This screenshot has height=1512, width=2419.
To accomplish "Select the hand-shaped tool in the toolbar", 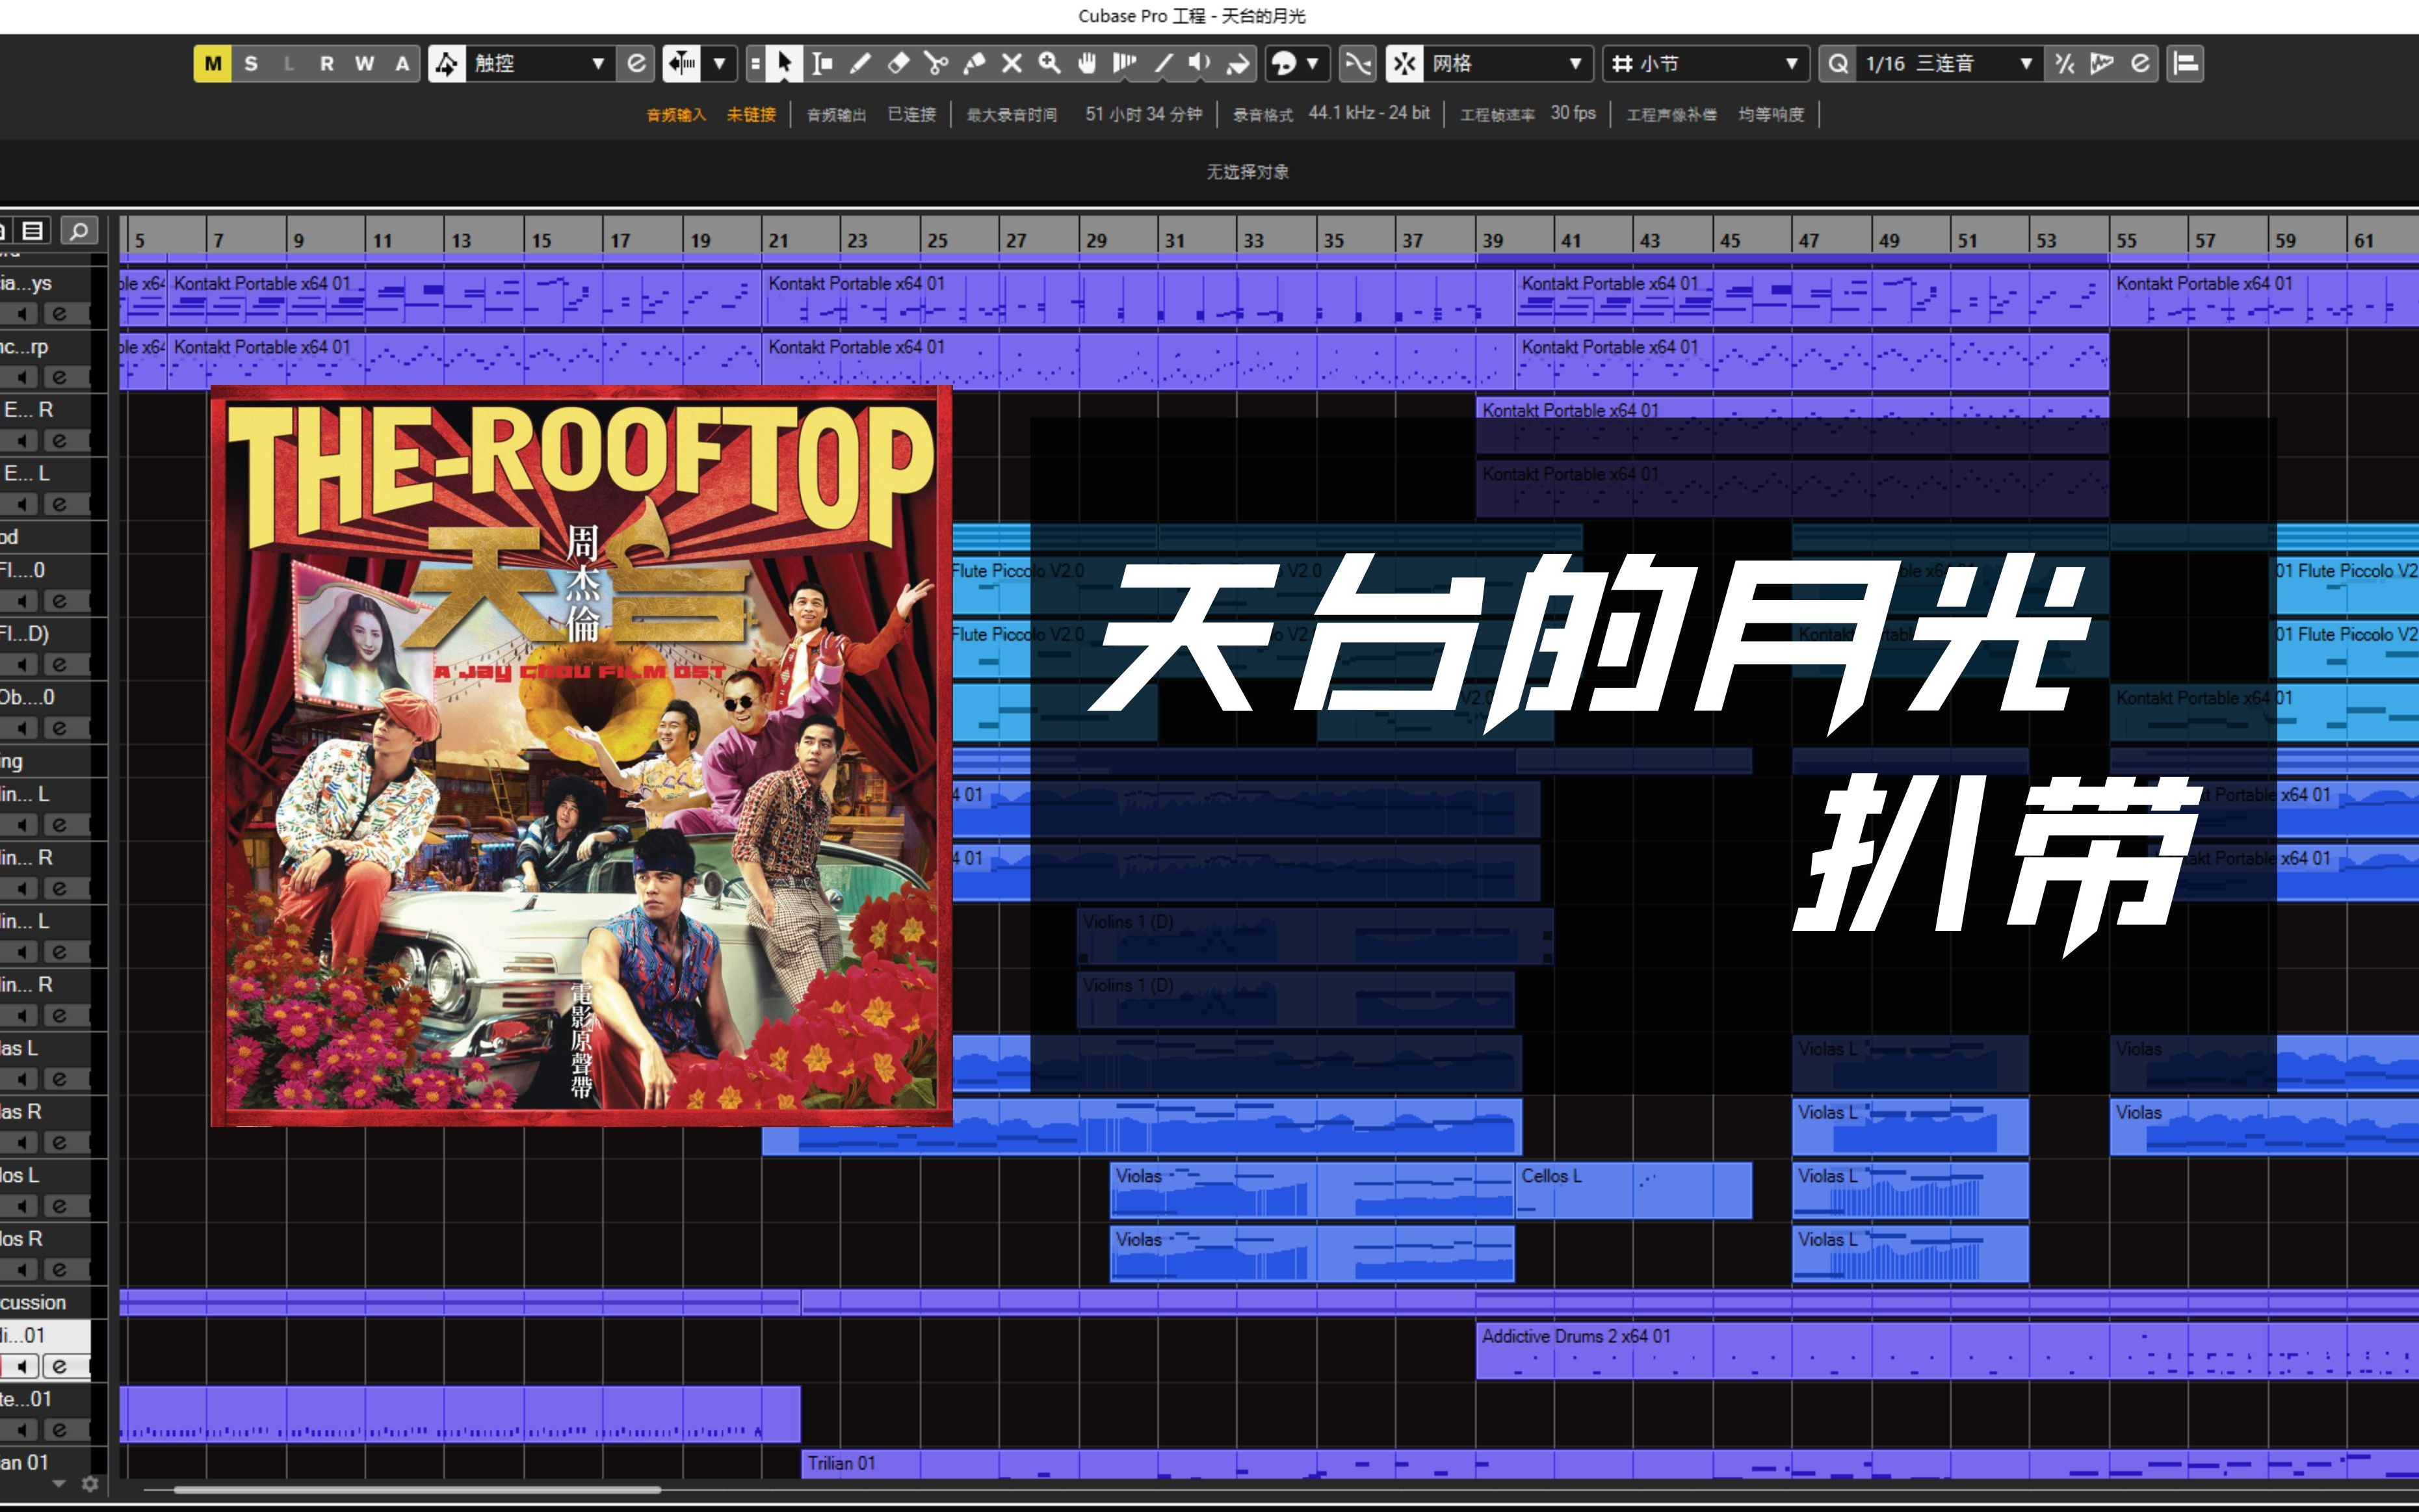I will coord(1087,63).
